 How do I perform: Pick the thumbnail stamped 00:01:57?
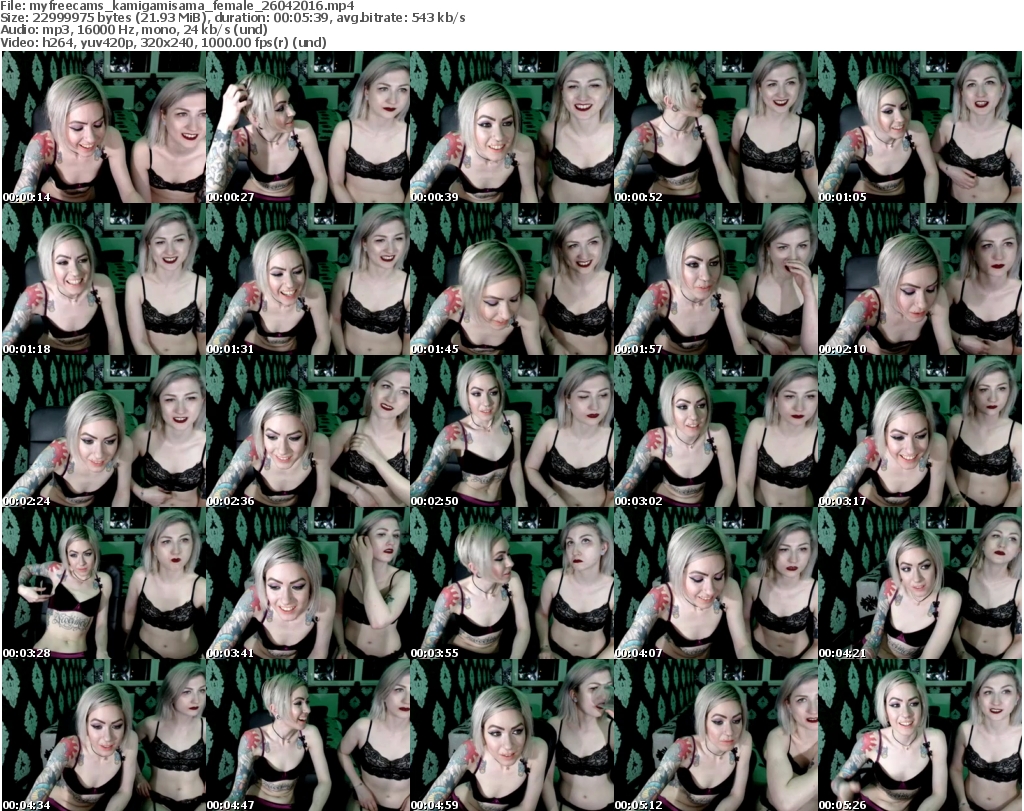[716, 279]
